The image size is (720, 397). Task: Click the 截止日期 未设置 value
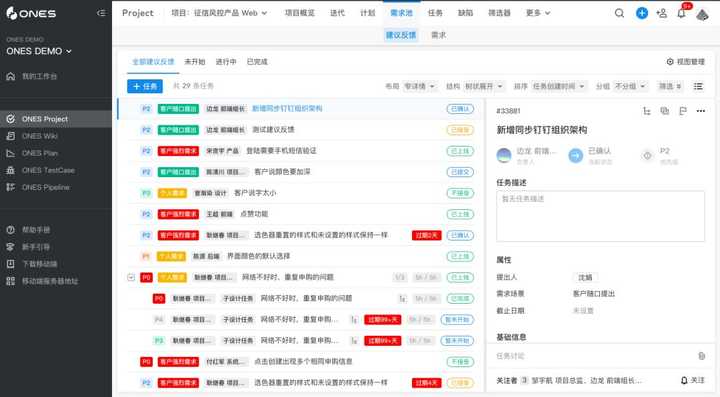click(x=583, y=311)
